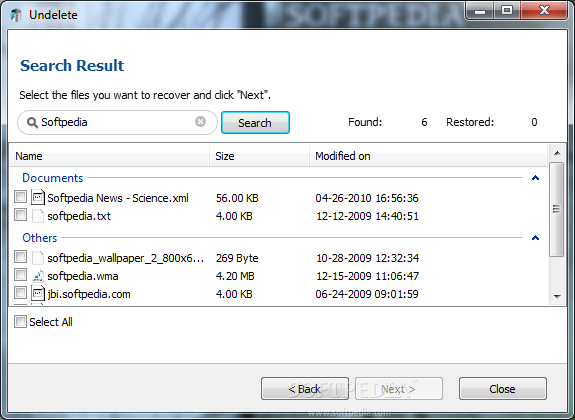Check the jbi.softpedia.com checkbox
Screen dimensions: 575x420
(x=21, y=292)
